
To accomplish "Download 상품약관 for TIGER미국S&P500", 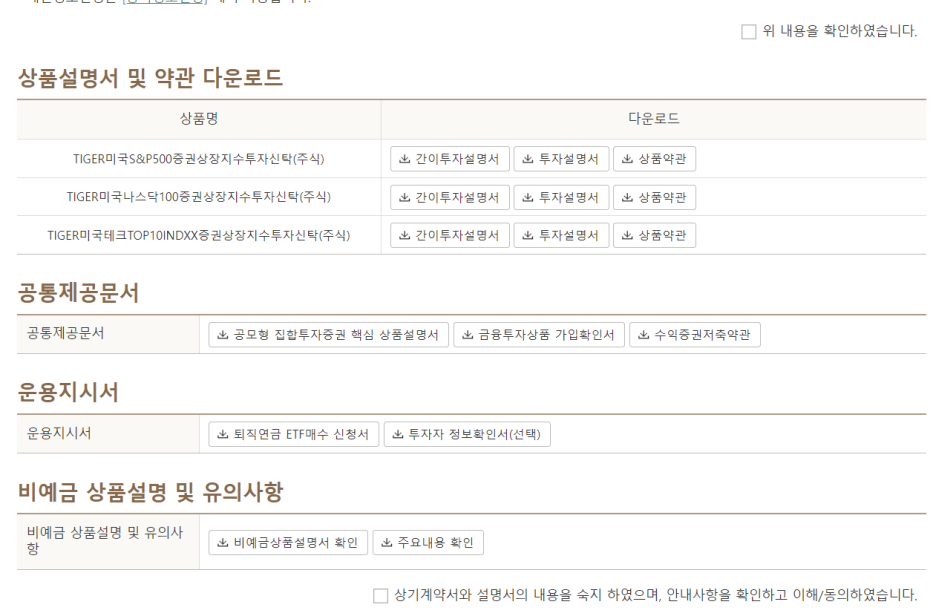I will point(654,159).
